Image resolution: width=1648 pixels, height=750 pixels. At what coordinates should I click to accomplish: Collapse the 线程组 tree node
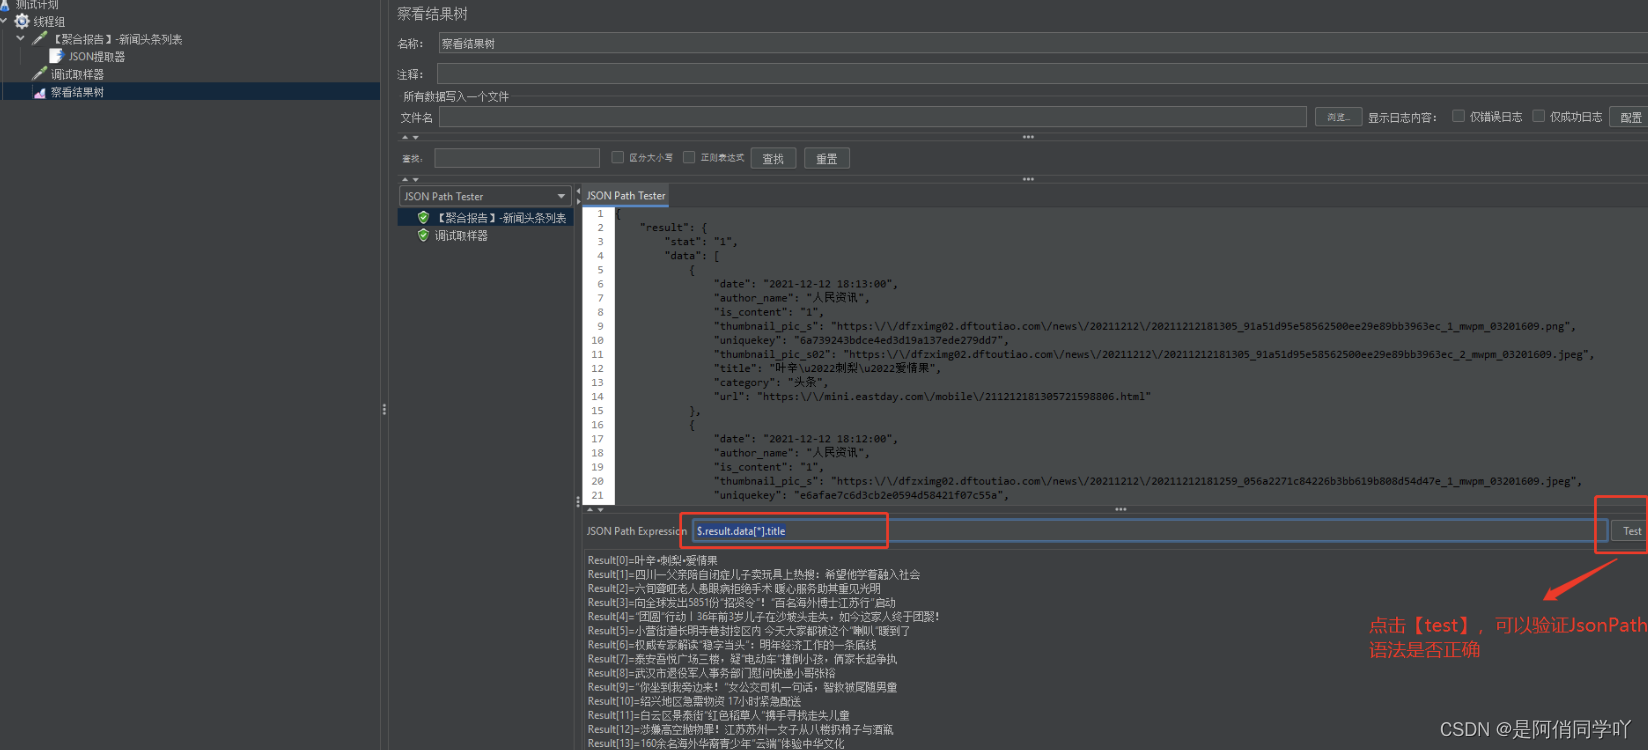click(4, 20)
